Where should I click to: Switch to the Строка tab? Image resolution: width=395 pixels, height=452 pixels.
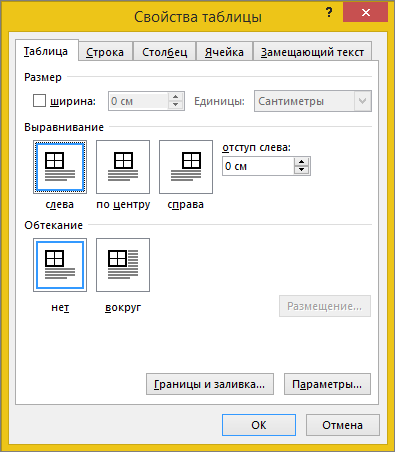[x=105, y=52]
